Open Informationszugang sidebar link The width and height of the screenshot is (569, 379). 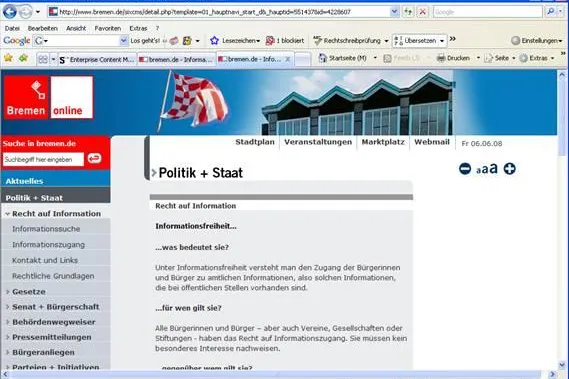(48, 245)
